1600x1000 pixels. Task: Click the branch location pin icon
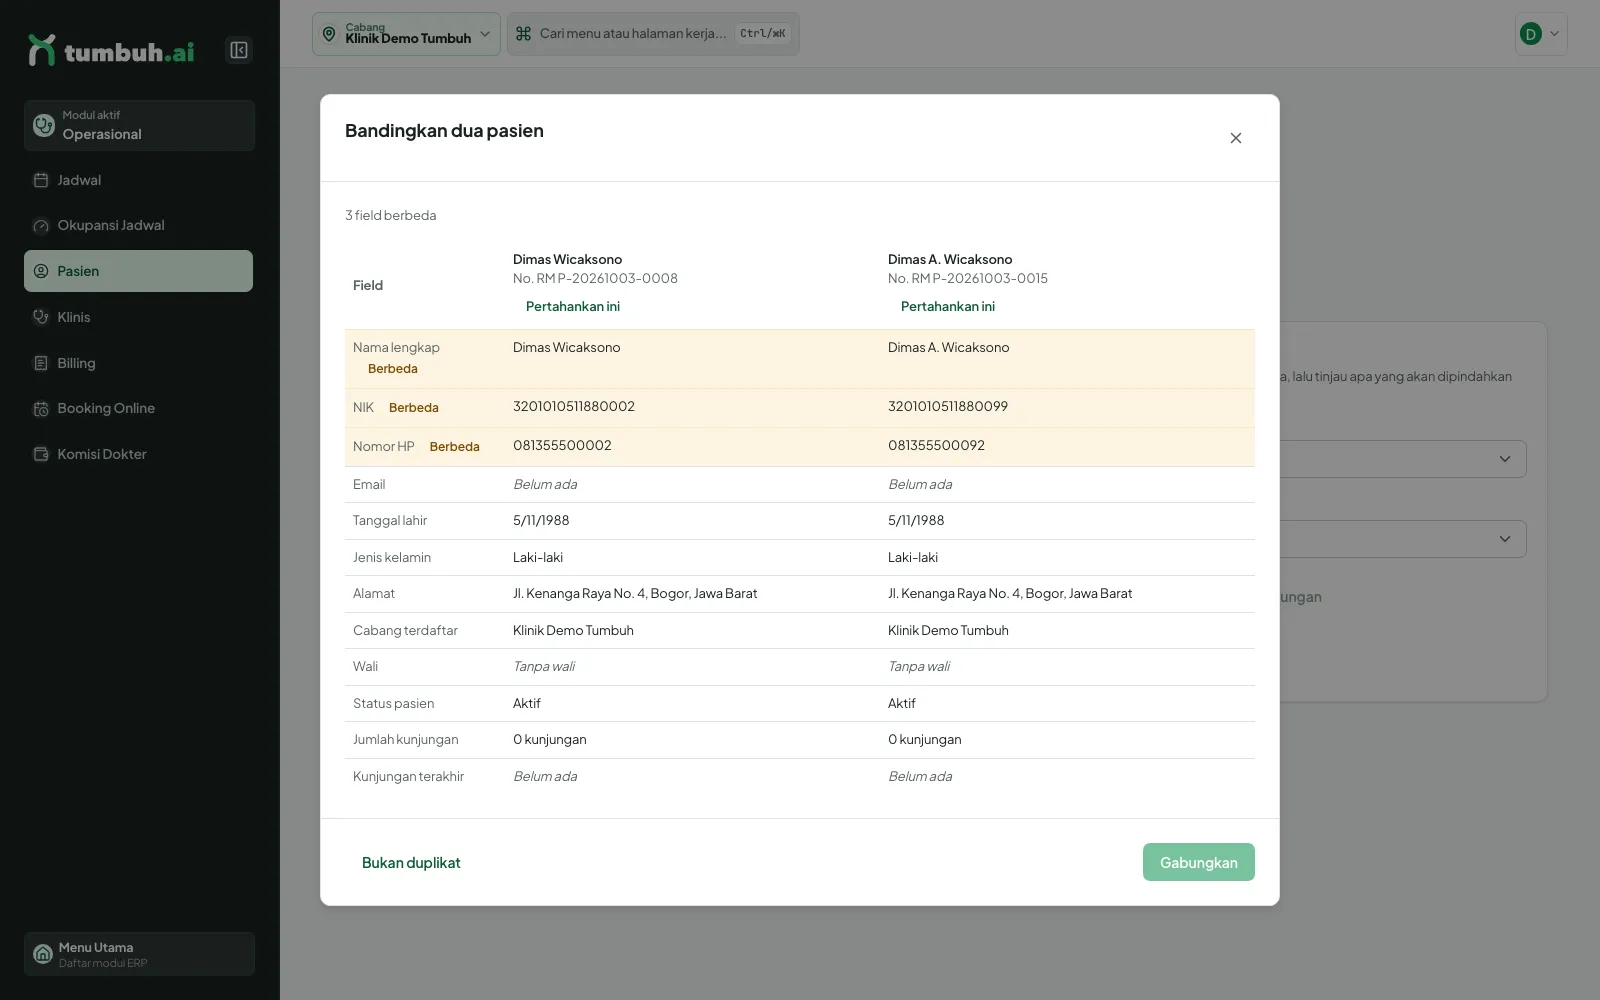pos(329,34)
